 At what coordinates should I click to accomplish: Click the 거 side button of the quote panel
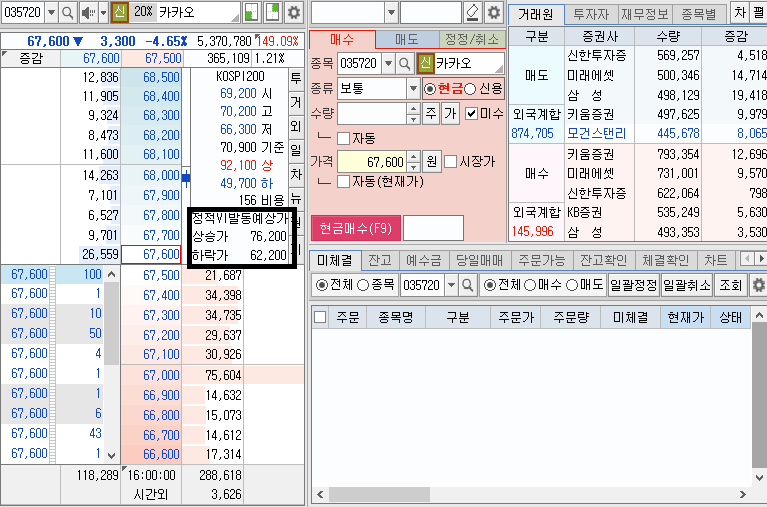tap(296, 102)
